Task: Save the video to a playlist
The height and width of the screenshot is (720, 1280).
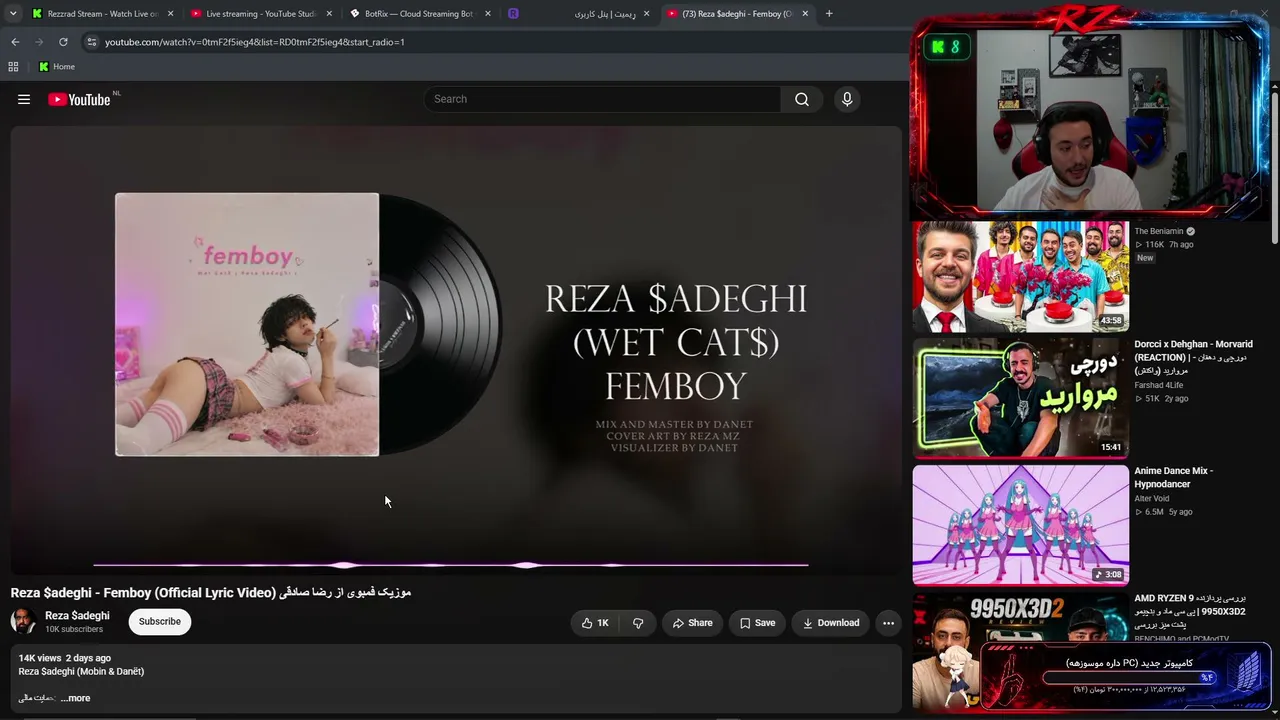Action: pos(757,623)
